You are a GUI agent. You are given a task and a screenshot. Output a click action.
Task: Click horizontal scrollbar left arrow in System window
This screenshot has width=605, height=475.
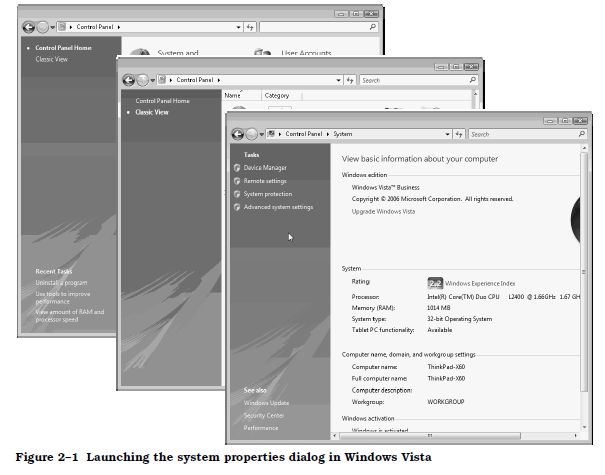click(335, 436)
